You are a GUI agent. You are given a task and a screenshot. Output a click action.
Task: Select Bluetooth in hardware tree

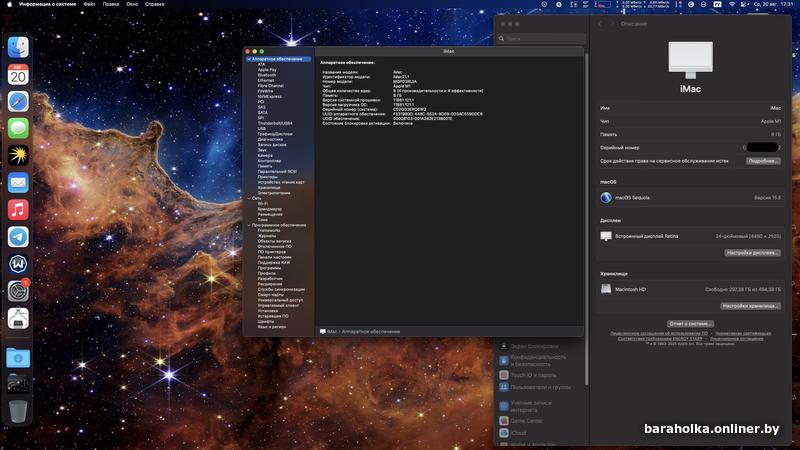coord(267,75)
